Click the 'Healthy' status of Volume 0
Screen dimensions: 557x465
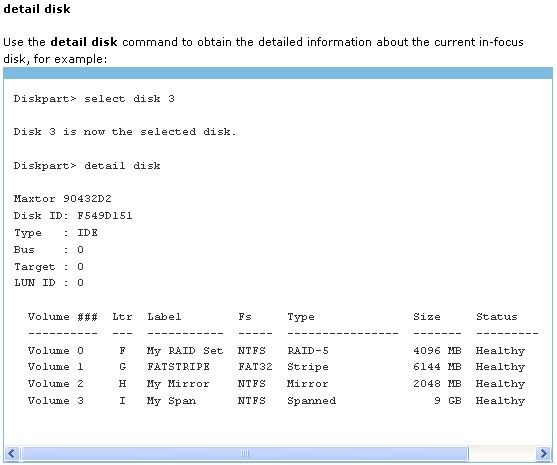[x=500, y=351]
